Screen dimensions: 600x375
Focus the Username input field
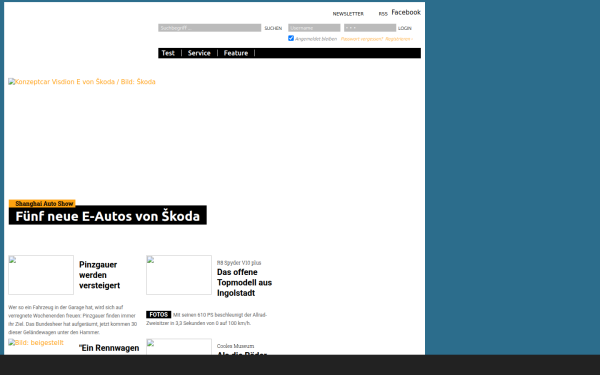click(314, 28)
